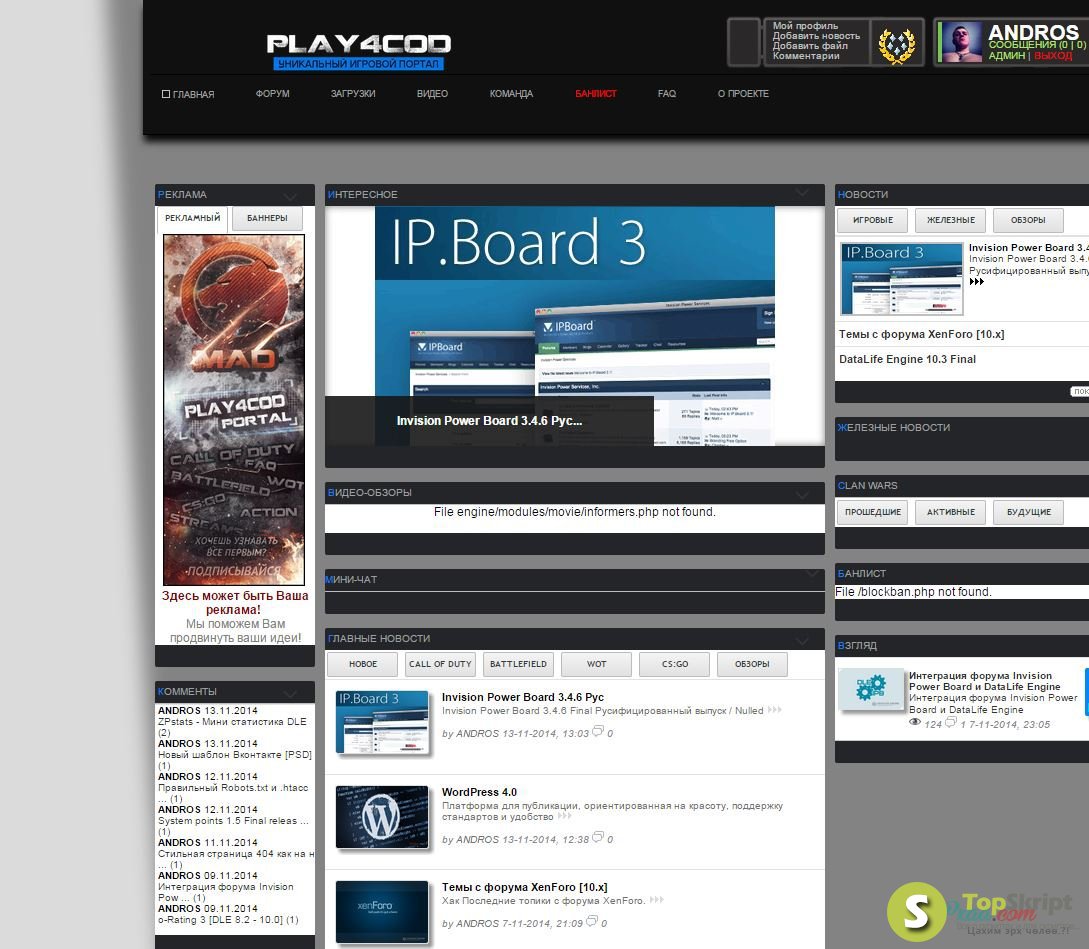
Task: Open ЗАГРУЗКИ from the navigation menu
Action: 353,94
